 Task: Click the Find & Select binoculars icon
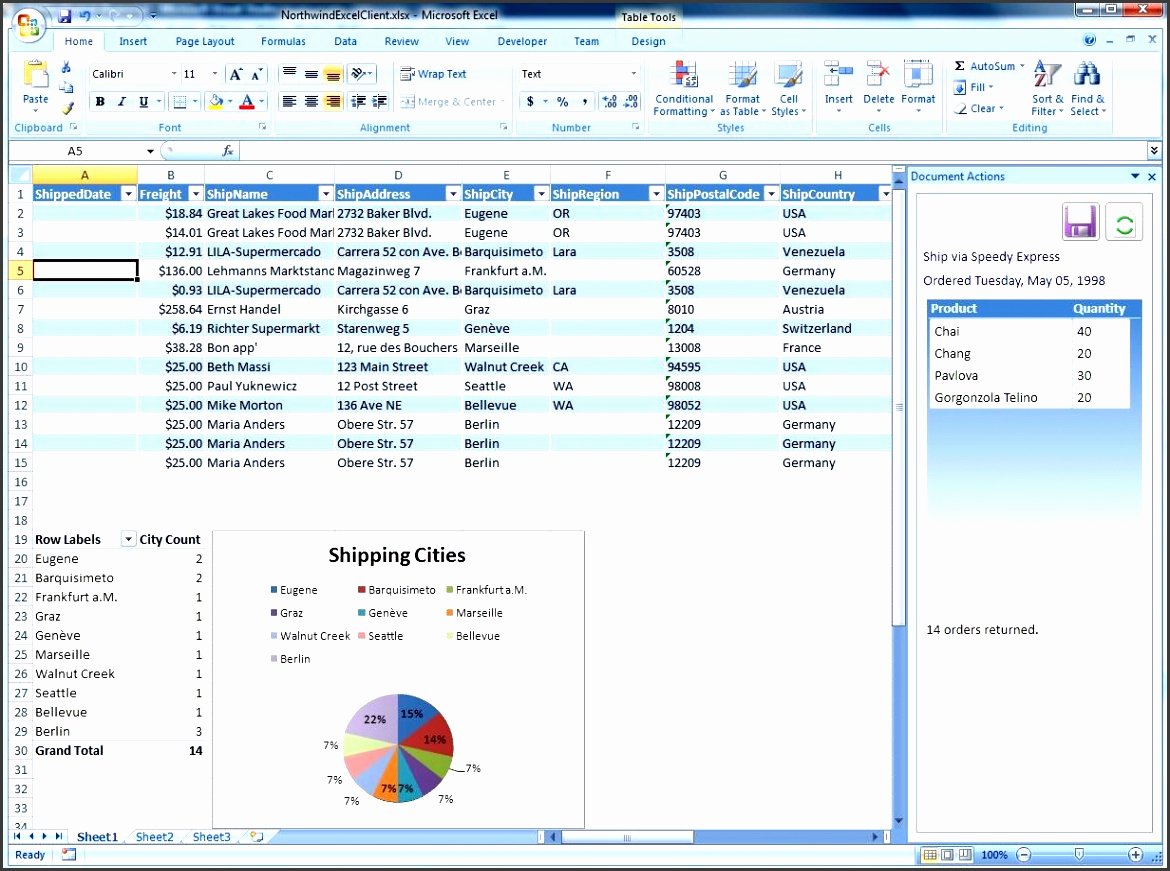tap(1086, 72)
